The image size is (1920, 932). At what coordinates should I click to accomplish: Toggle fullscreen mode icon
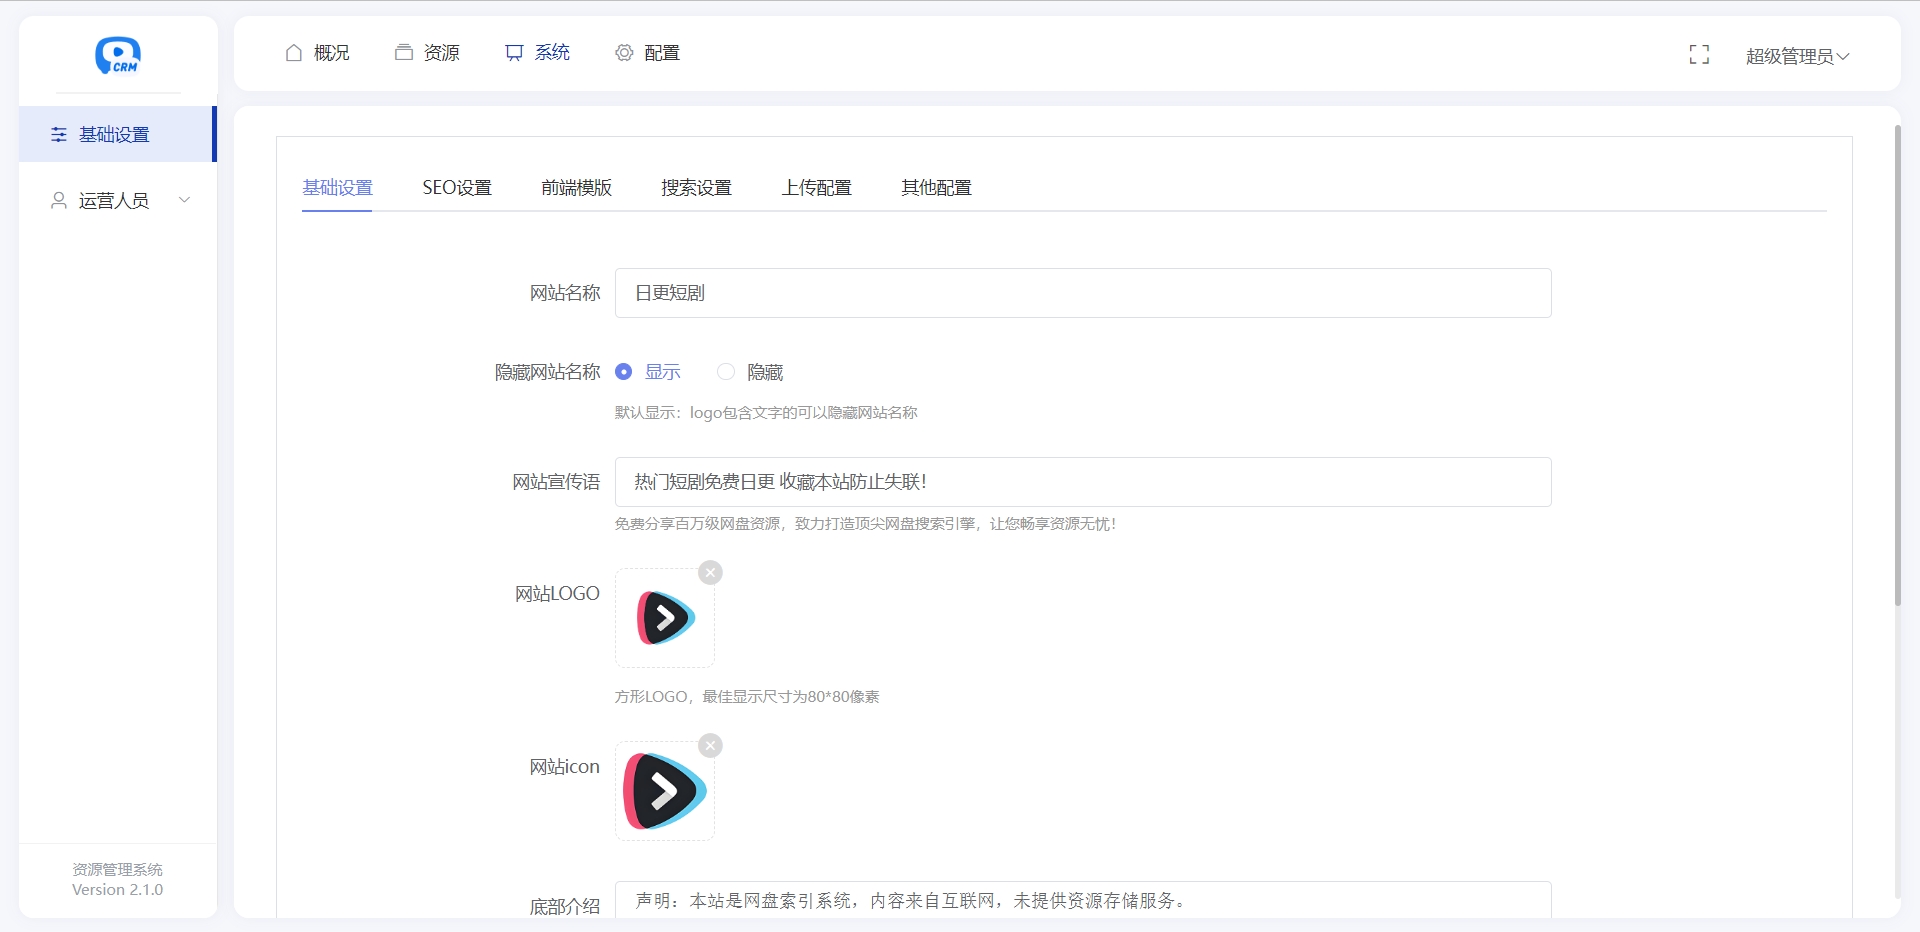1699,55
